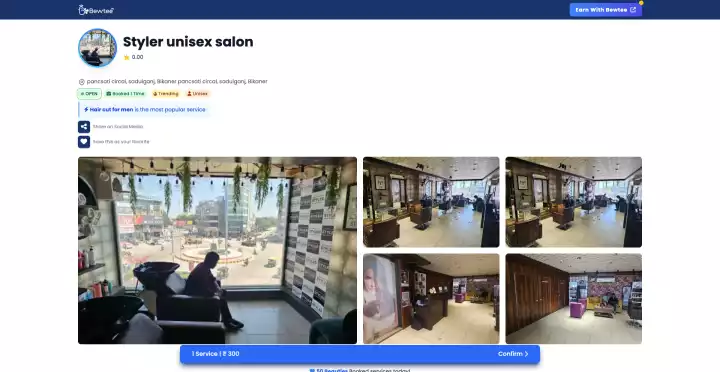The image size is (720, 372).
Task: Click the location pin icon beside the address
Action: (82, 82)
